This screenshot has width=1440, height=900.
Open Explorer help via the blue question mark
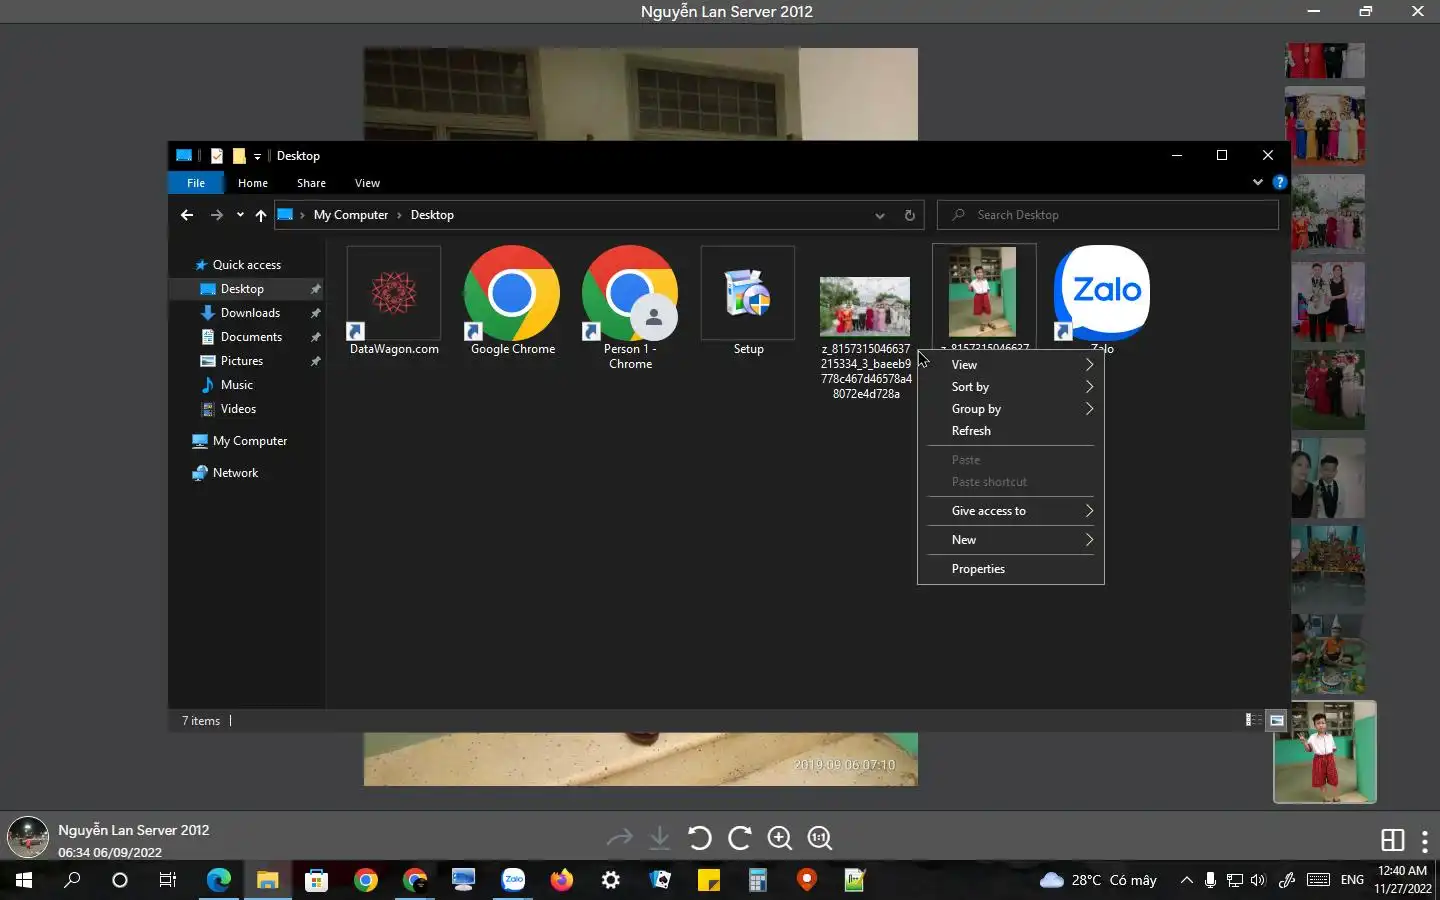[1279, 183]
